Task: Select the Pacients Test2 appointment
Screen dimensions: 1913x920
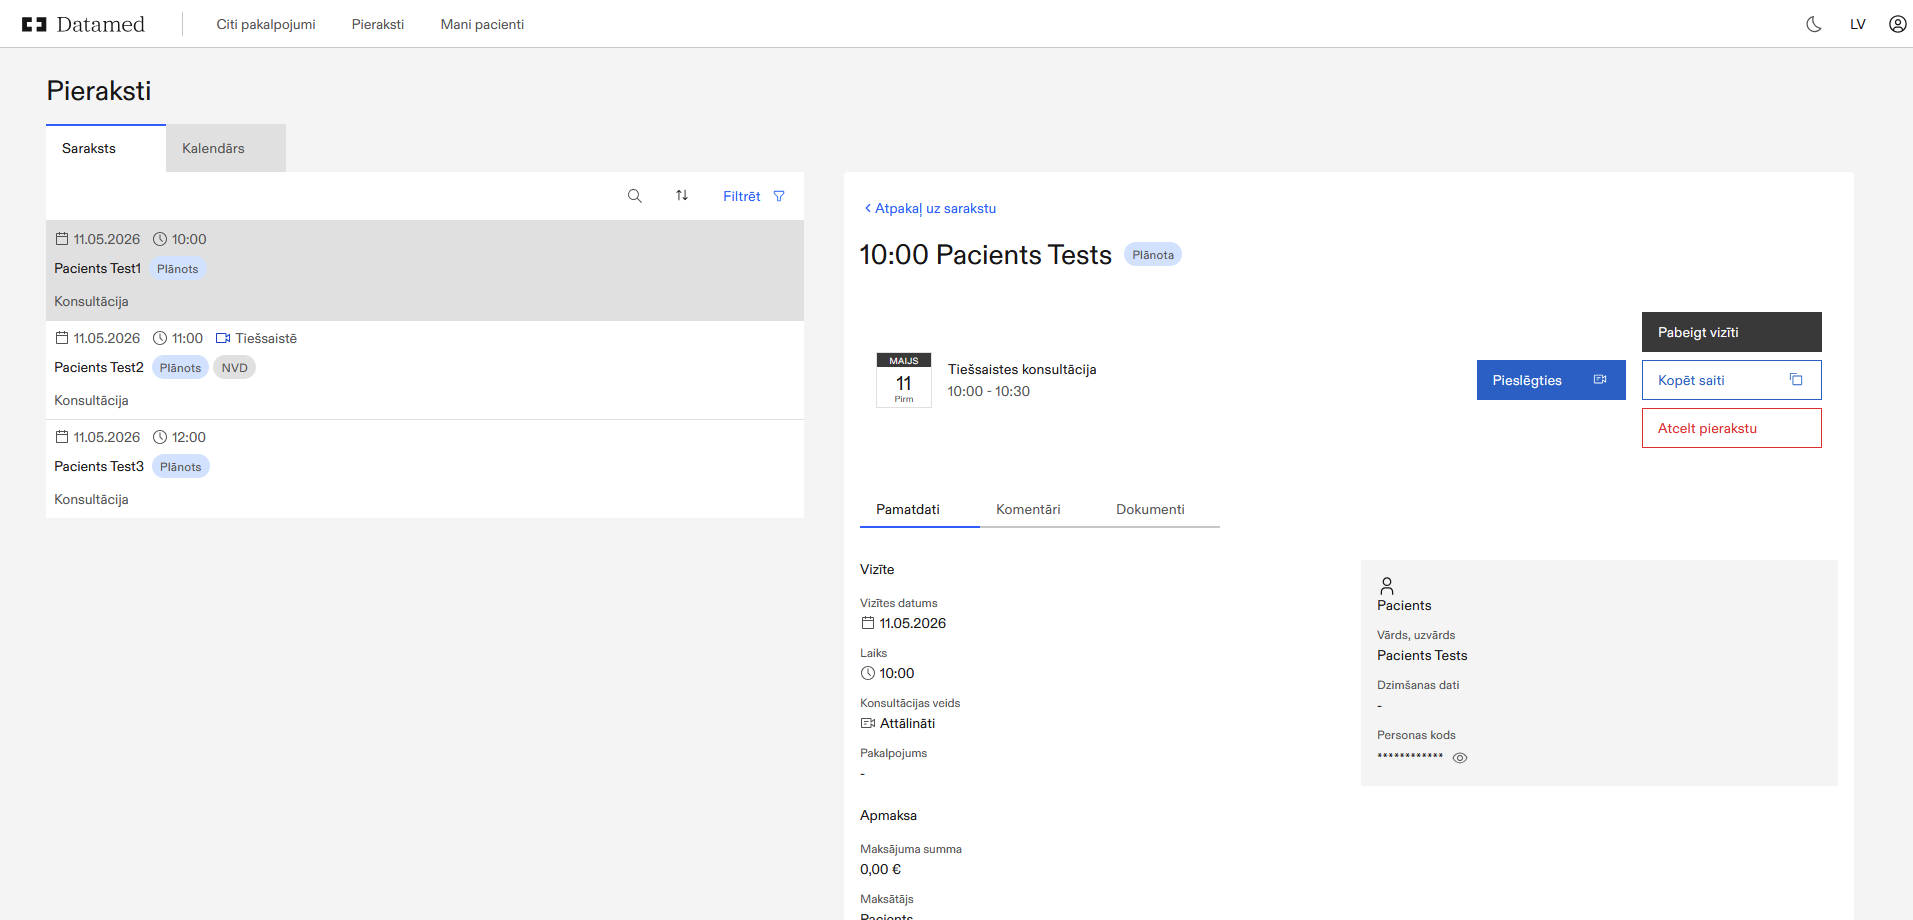Action: (425, 369)
